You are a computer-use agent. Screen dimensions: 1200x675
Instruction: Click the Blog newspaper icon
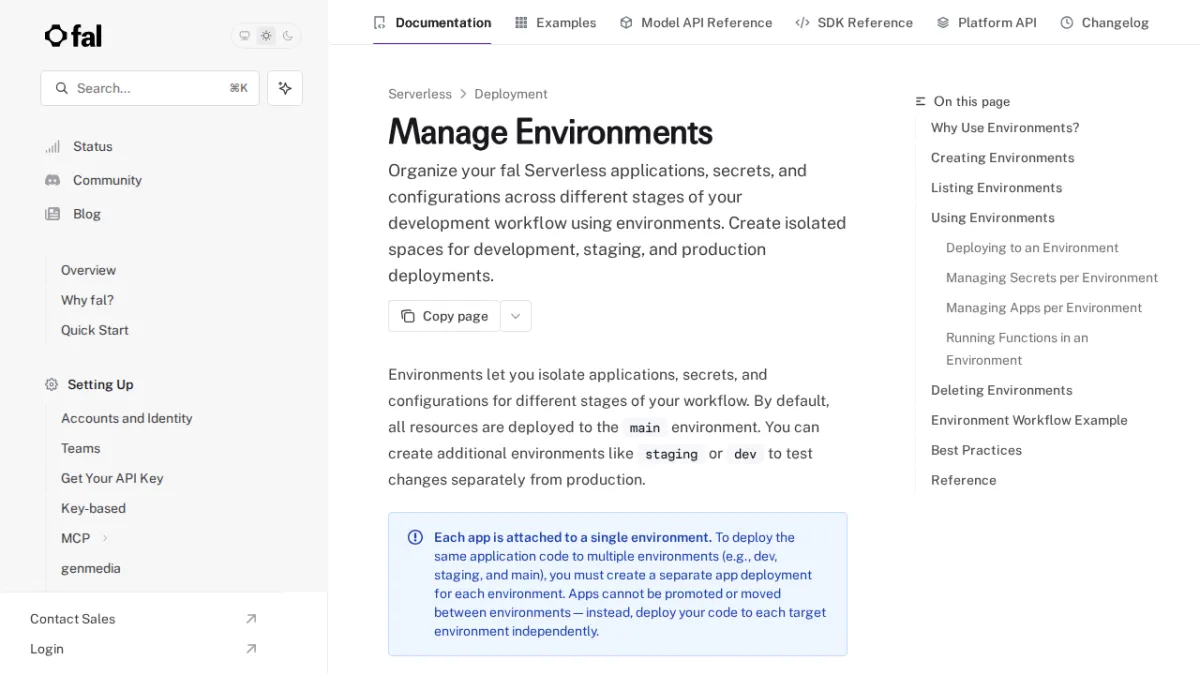pos(52,214)
